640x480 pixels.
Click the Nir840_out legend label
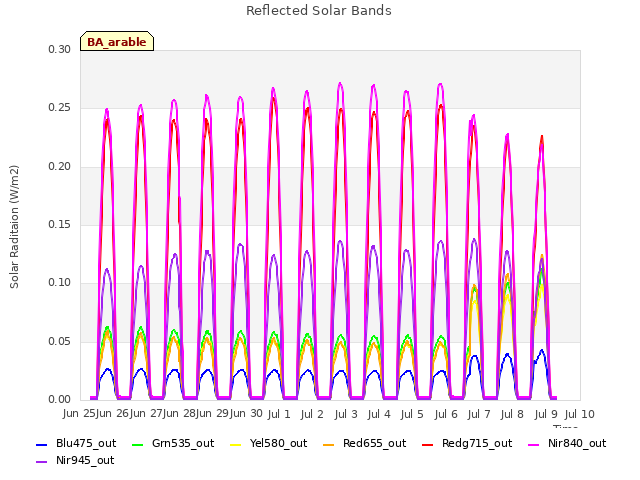[577, 443]
